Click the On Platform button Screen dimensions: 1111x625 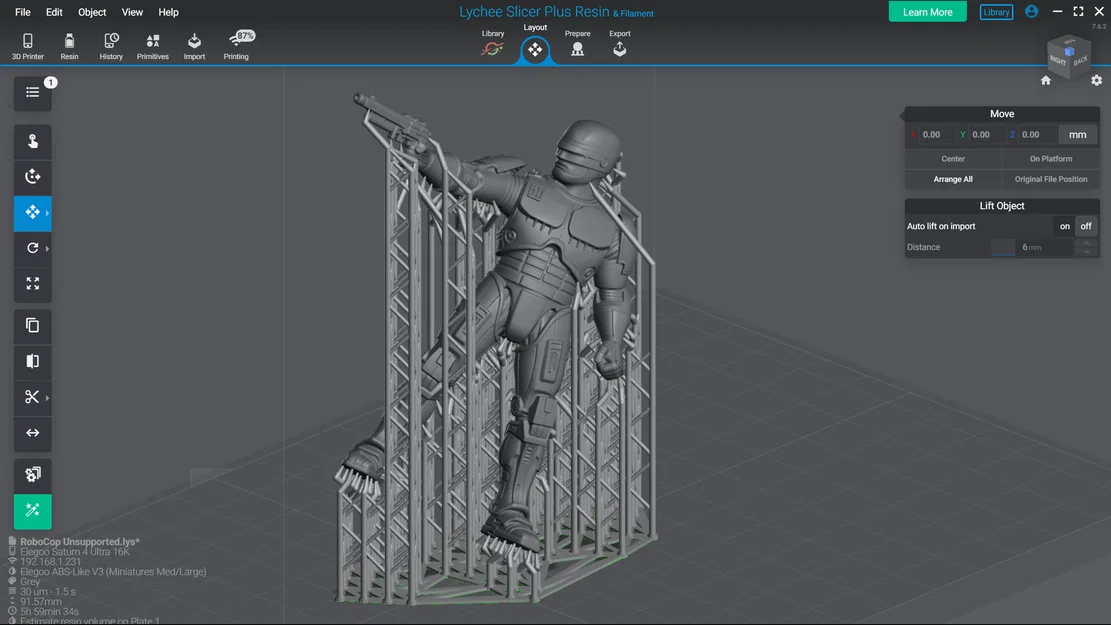pos(1051,159)
